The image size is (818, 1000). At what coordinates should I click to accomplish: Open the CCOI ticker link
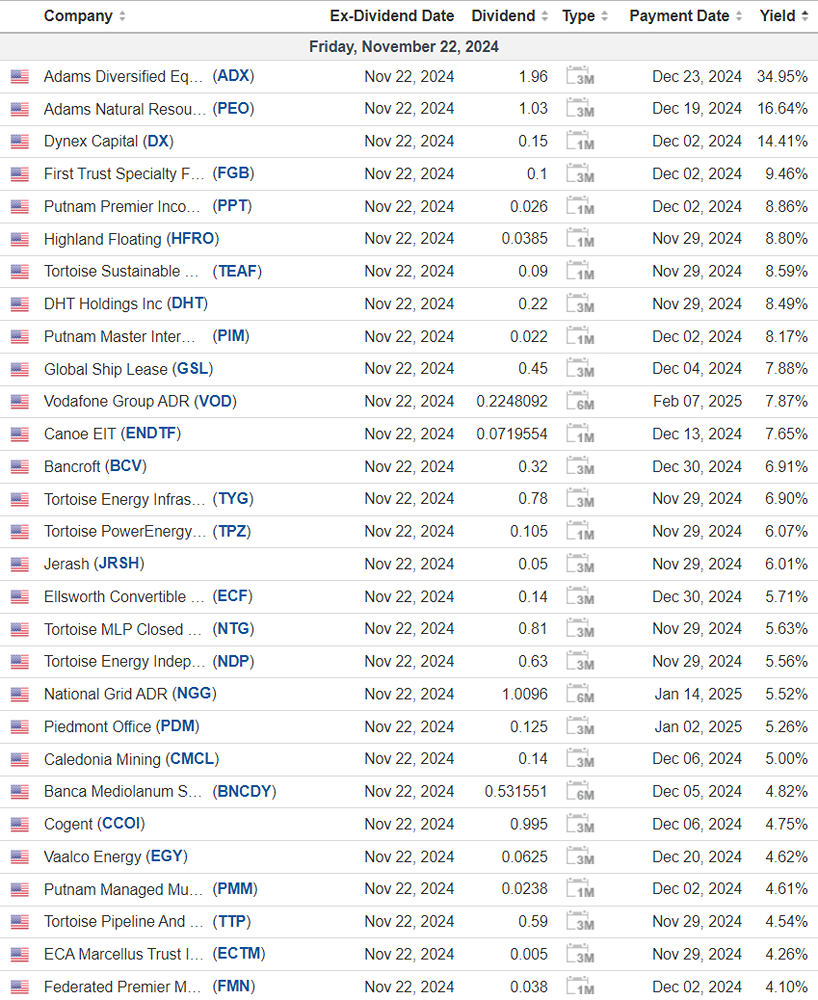tap(123, 824)
